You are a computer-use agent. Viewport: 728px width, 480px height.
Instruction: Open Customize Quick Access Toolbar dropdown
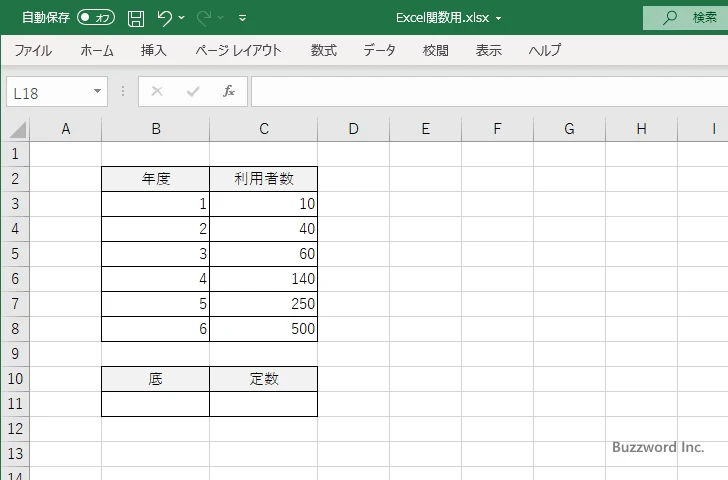242,18
